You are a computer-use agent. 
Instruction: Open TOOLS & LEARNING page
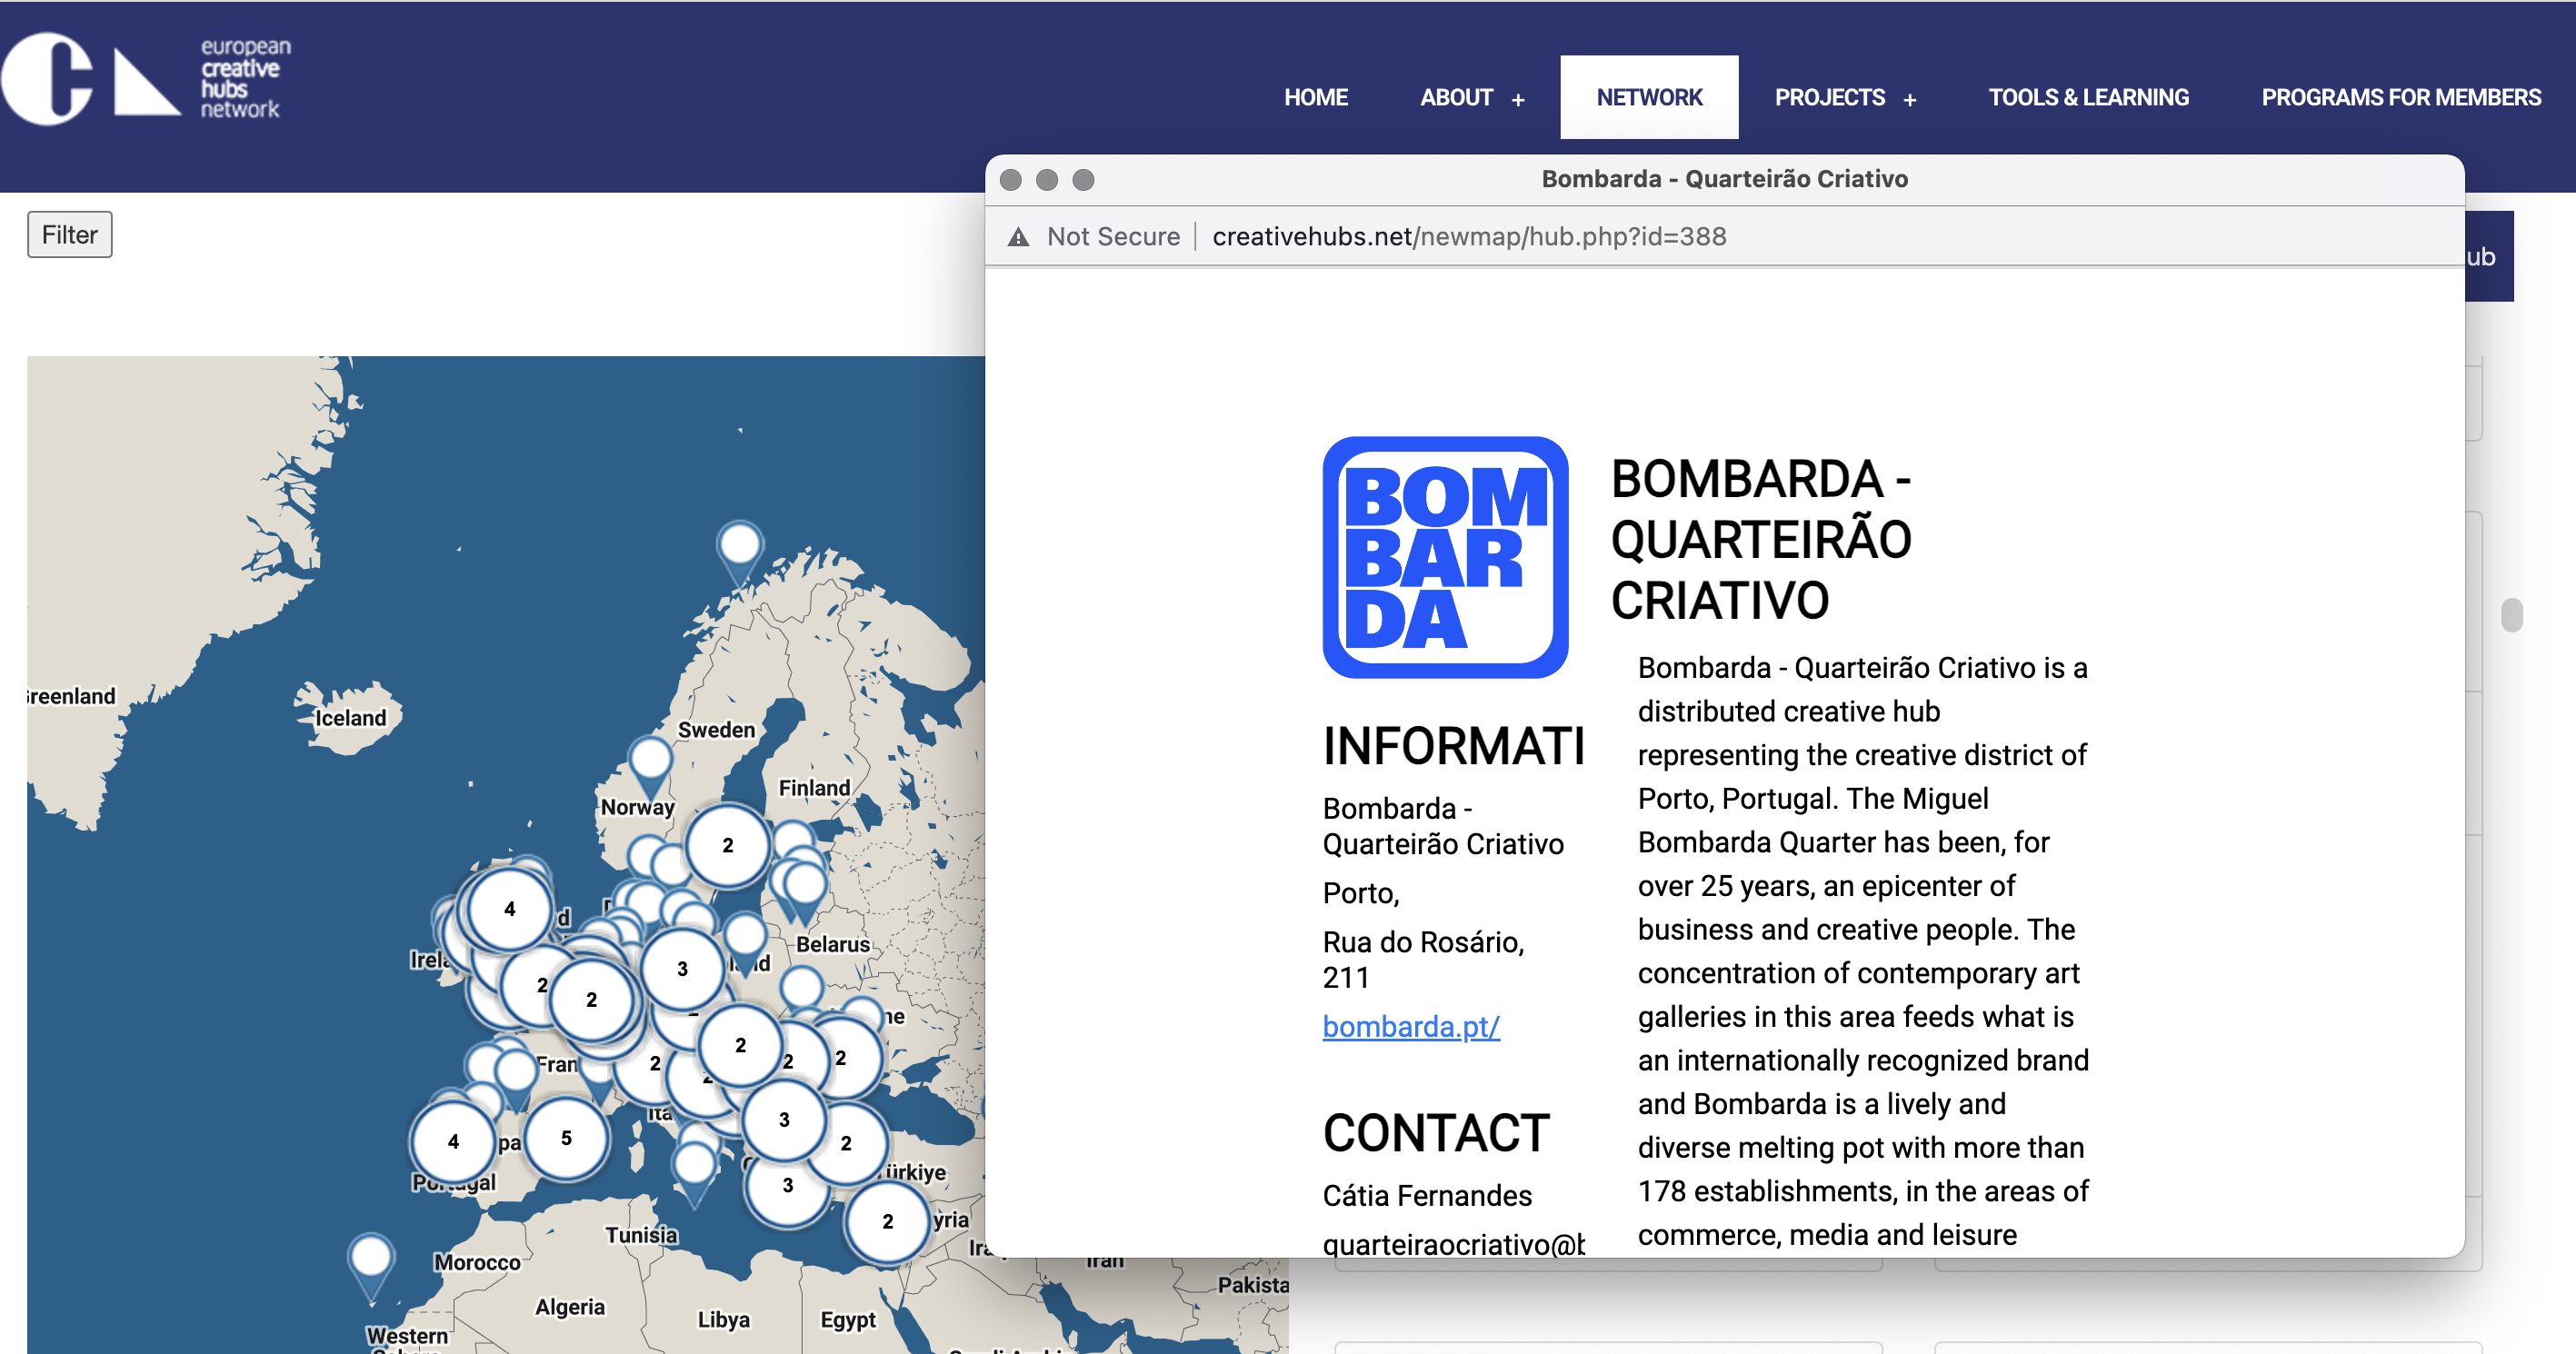tap(2088, 98)
